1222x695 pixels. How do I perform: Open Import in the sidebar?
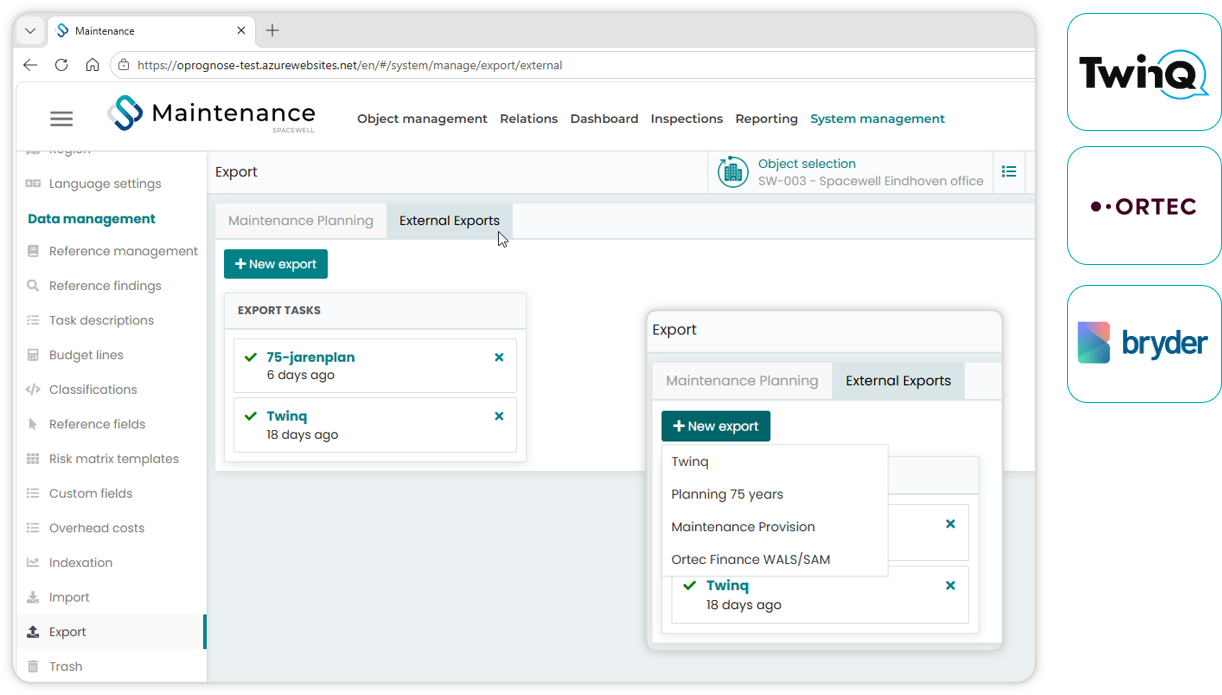pyautogui.click(x=69, y=597)
